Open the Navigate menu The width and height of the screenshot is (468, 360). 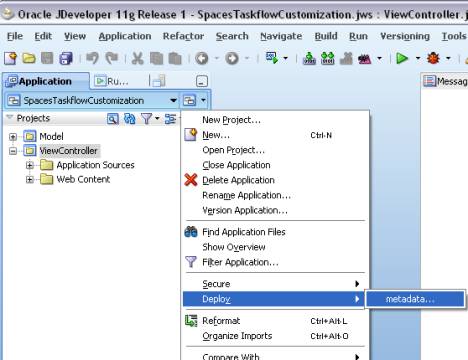pos(281,36)
